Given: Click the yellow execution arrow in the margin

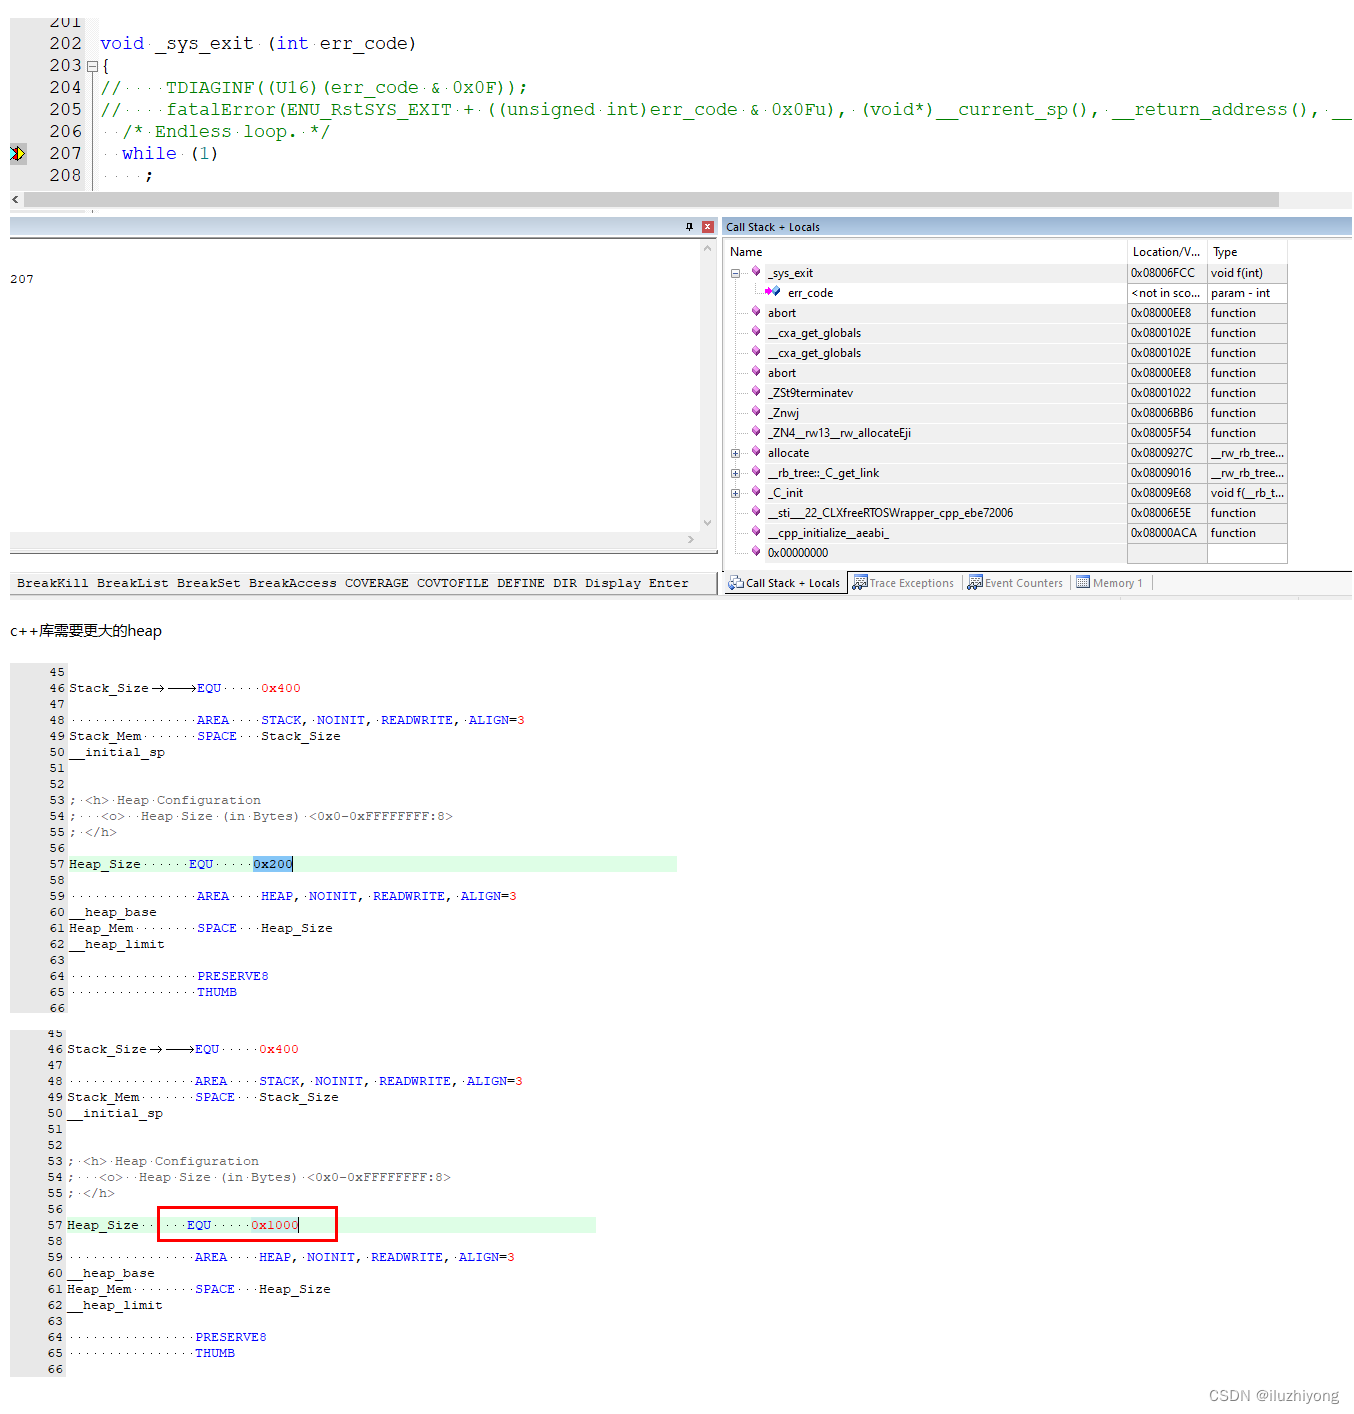Looking at the screenshot, I should pyautogui.click(x=16, y=153).
